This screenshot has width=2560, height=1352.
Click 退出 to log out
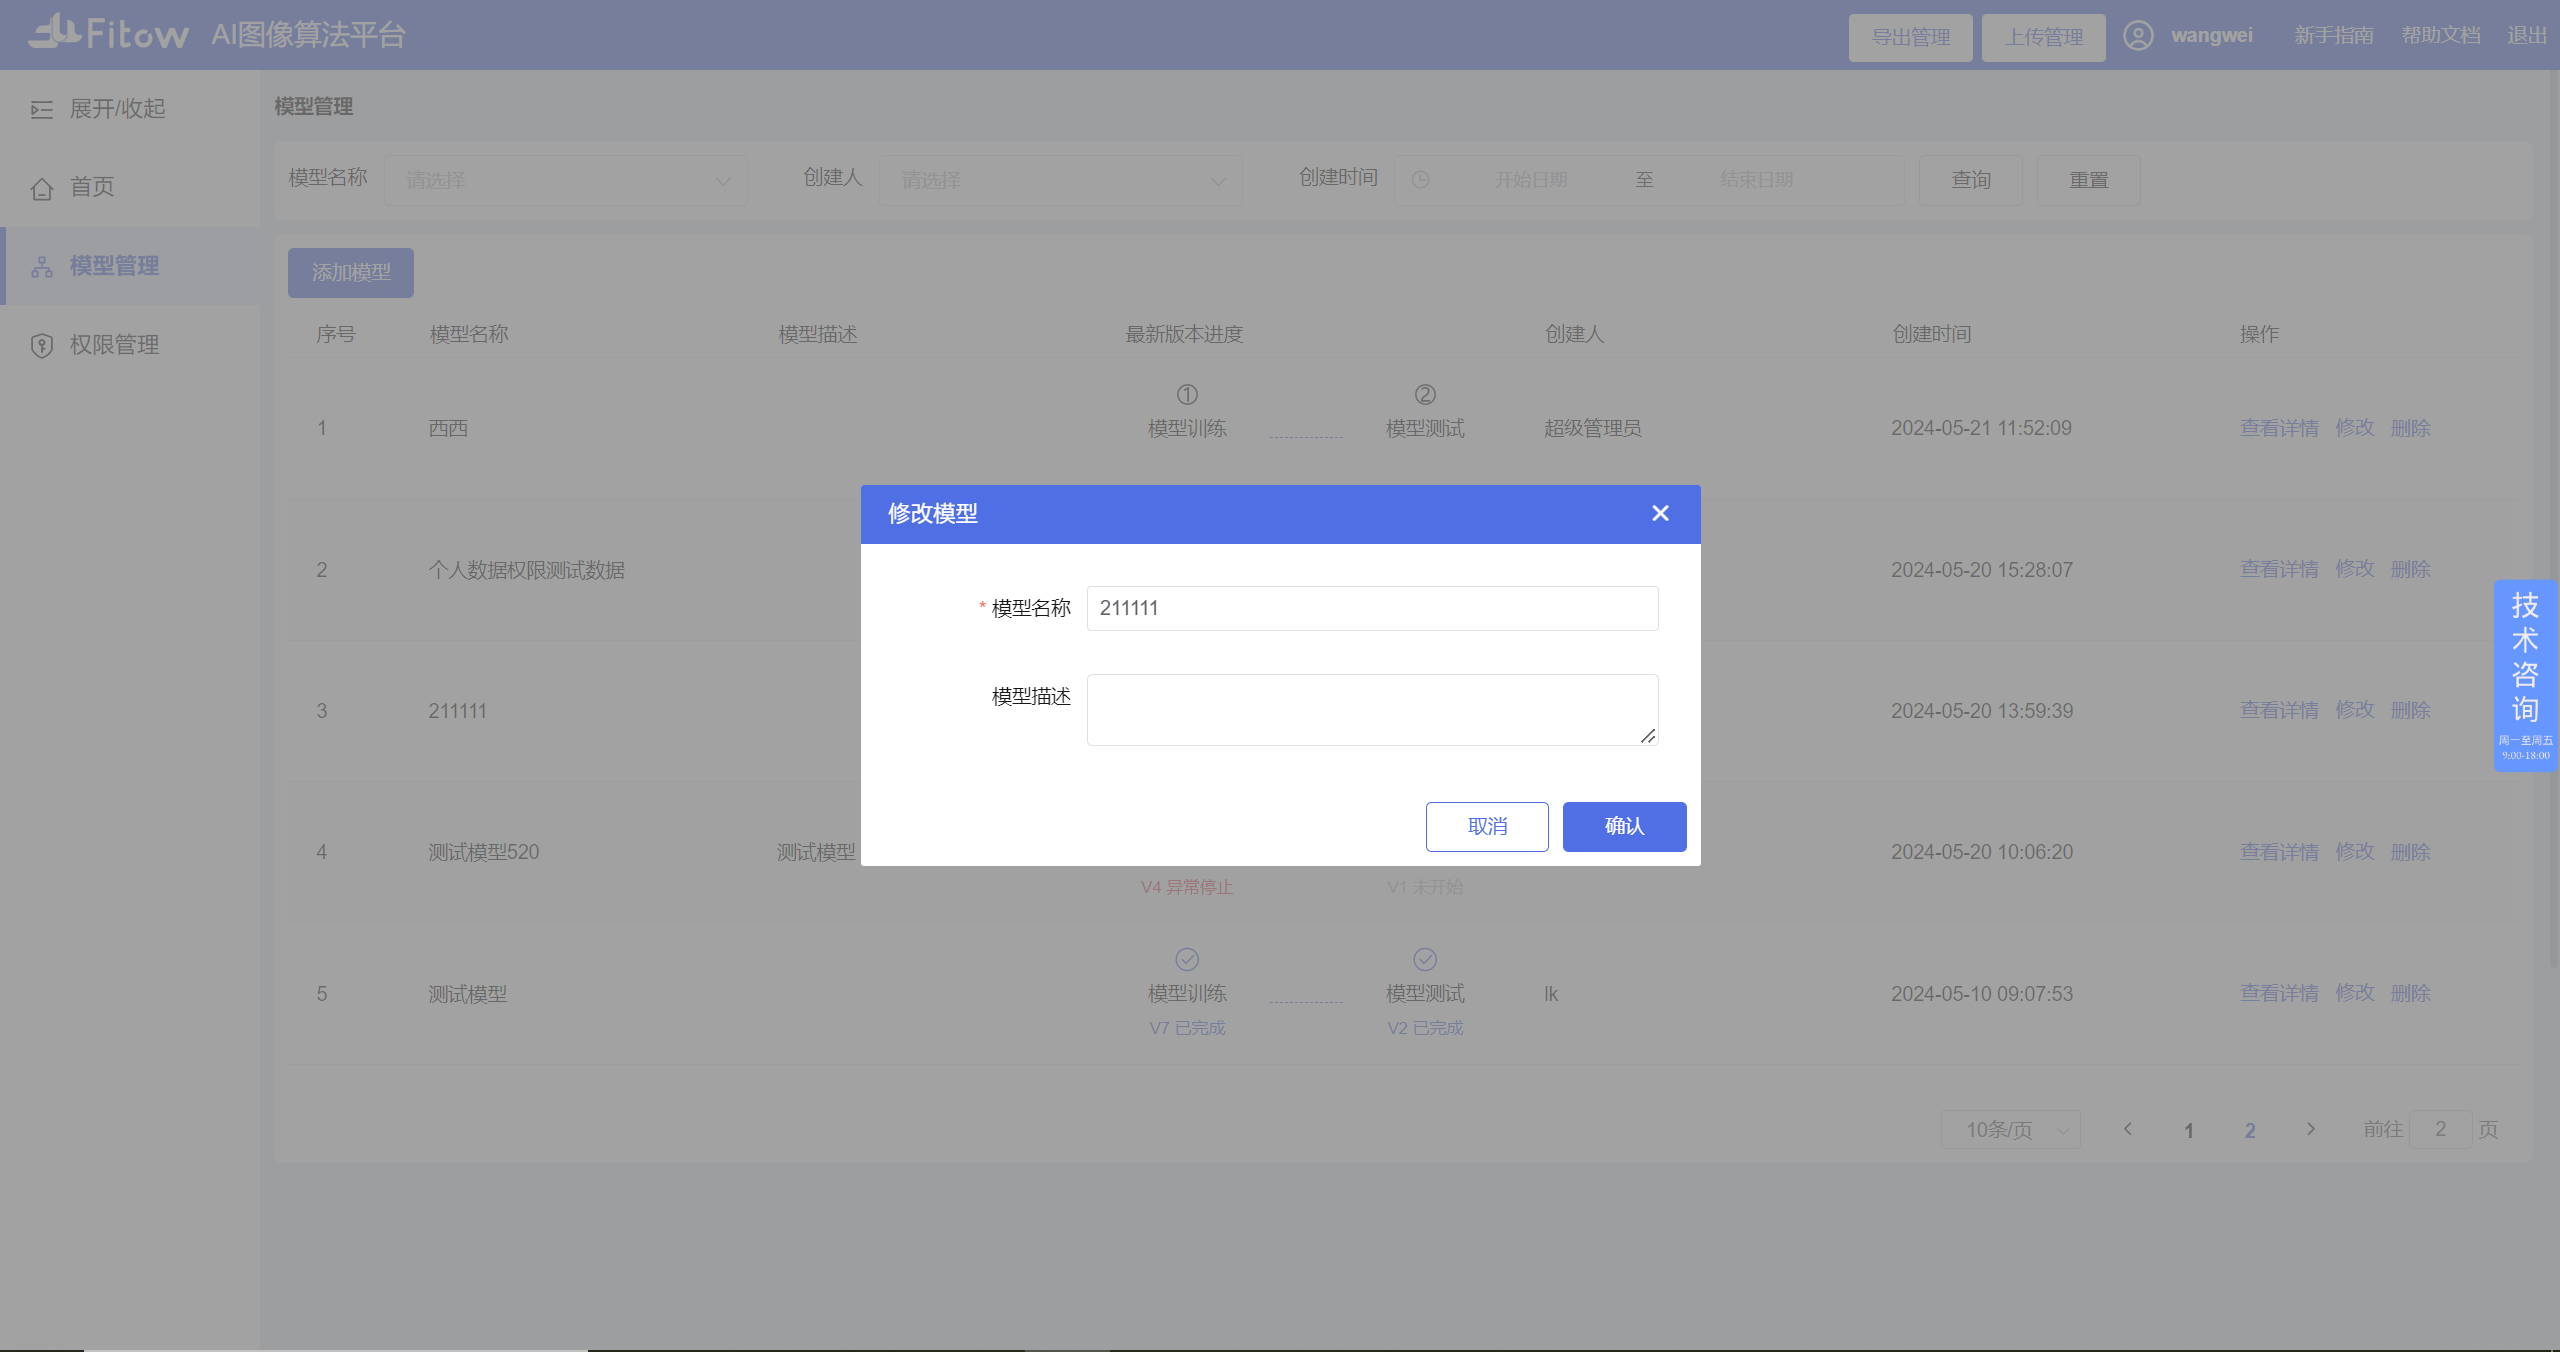2526,35
